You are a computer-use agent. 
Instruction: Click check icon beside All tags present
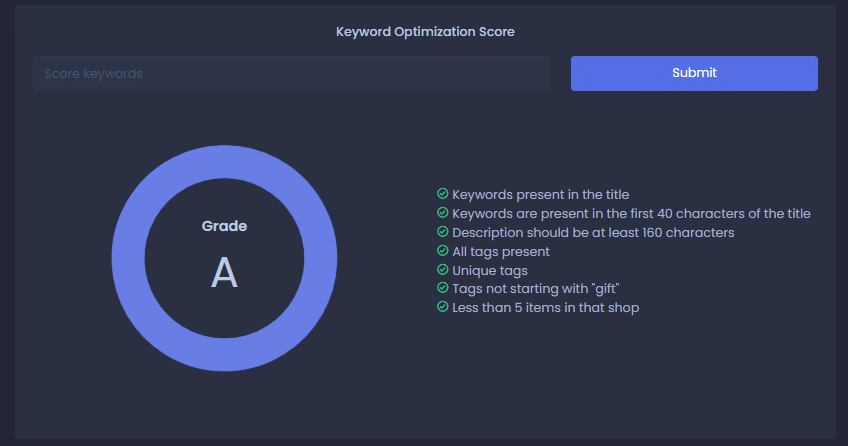[442, 250]
